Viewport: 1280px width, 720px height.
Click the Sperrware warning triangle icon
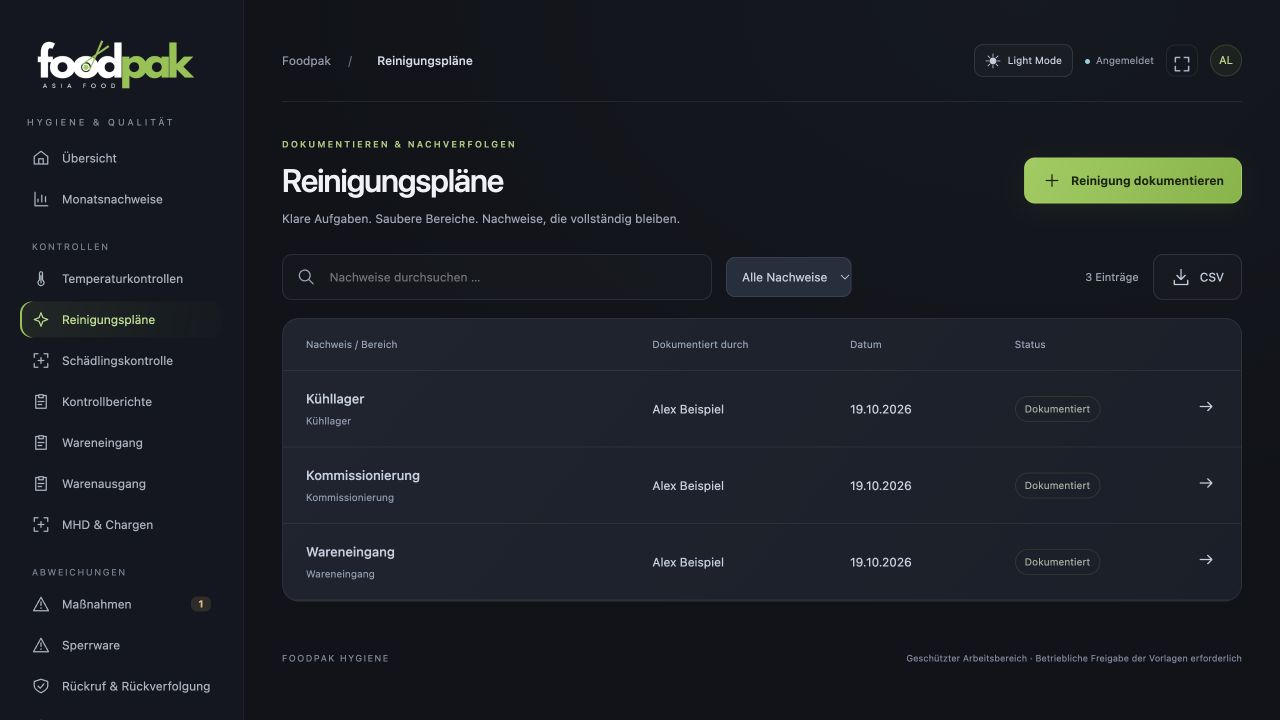coord(41,646)
